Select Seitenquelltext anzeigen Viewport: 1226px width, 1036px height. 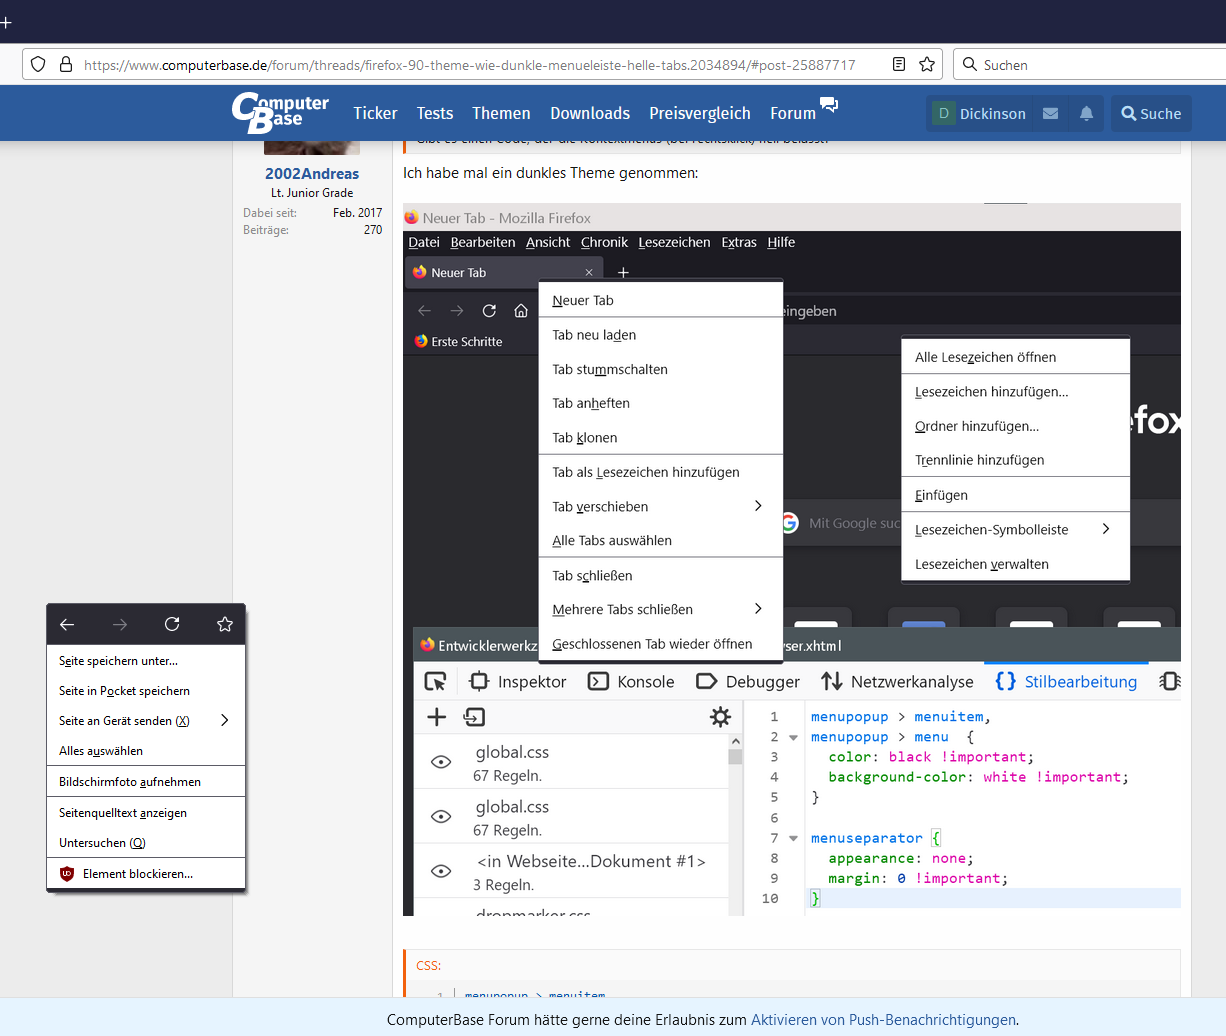coord(145,813)
